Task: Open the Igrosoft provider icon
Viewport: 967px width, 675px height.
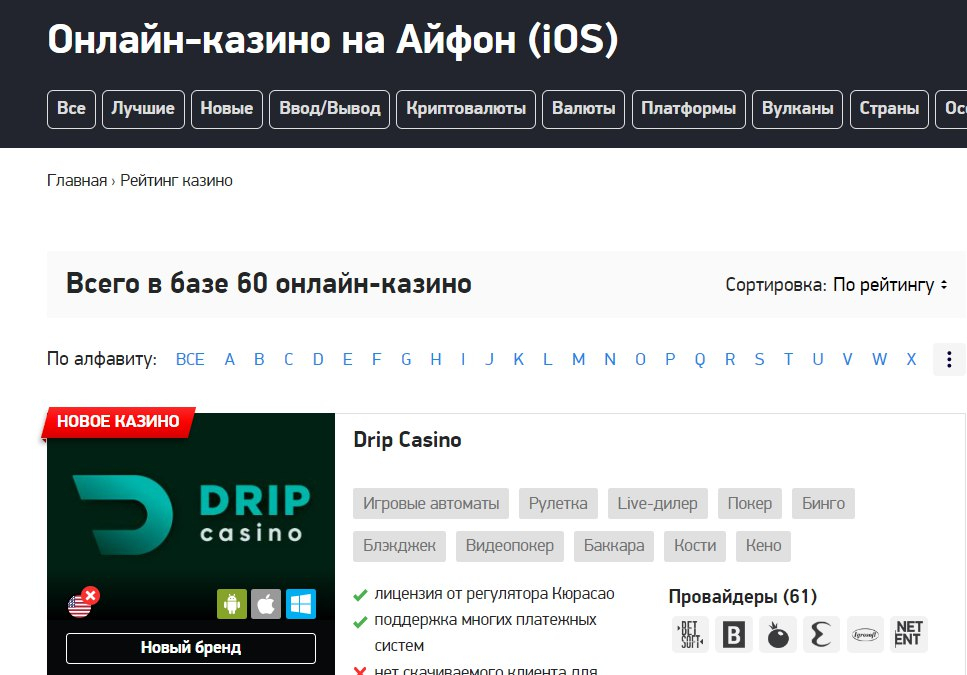Action: (x=865, y=634)
